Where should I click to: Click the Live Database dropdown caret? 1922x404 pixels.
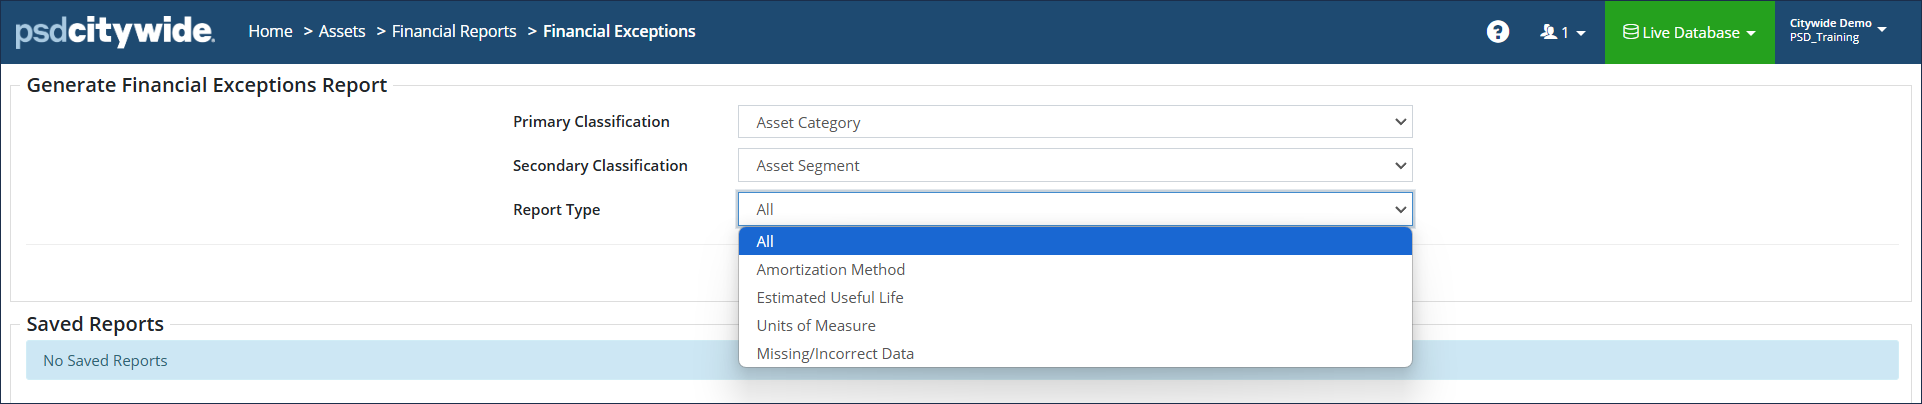tap(1751, 33)
